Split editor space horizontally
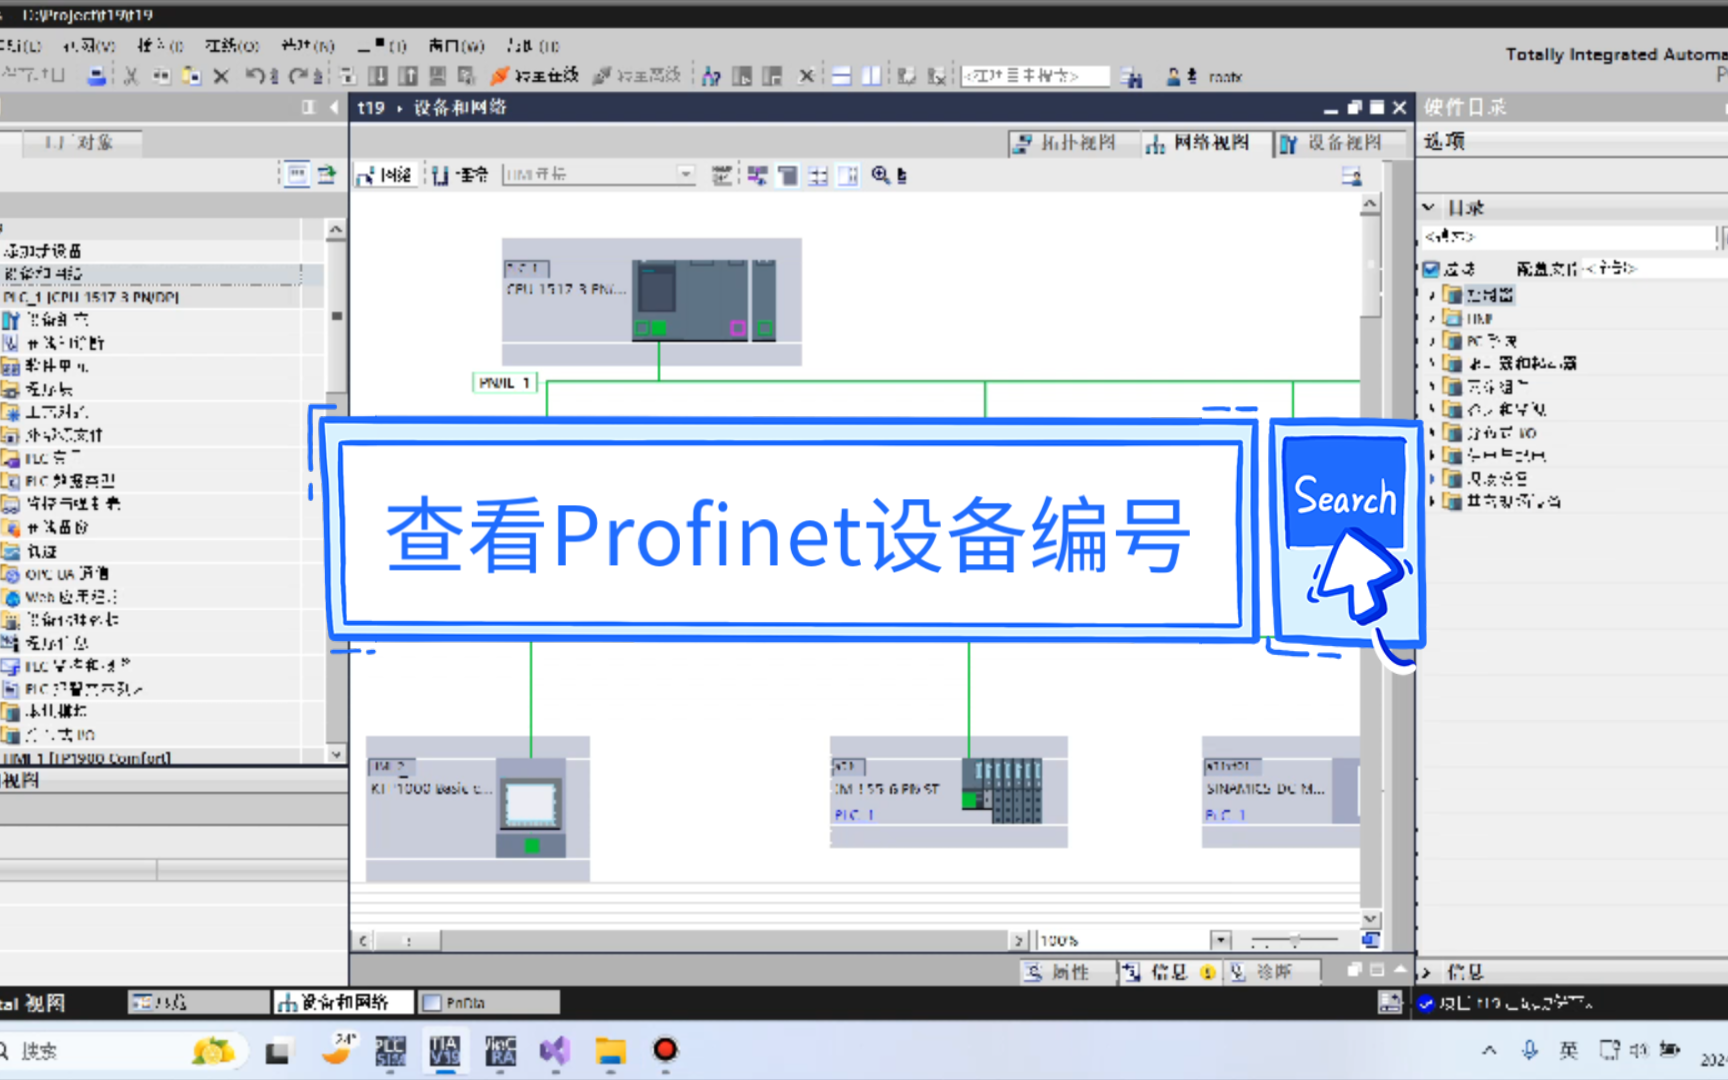 click(842, 76)
